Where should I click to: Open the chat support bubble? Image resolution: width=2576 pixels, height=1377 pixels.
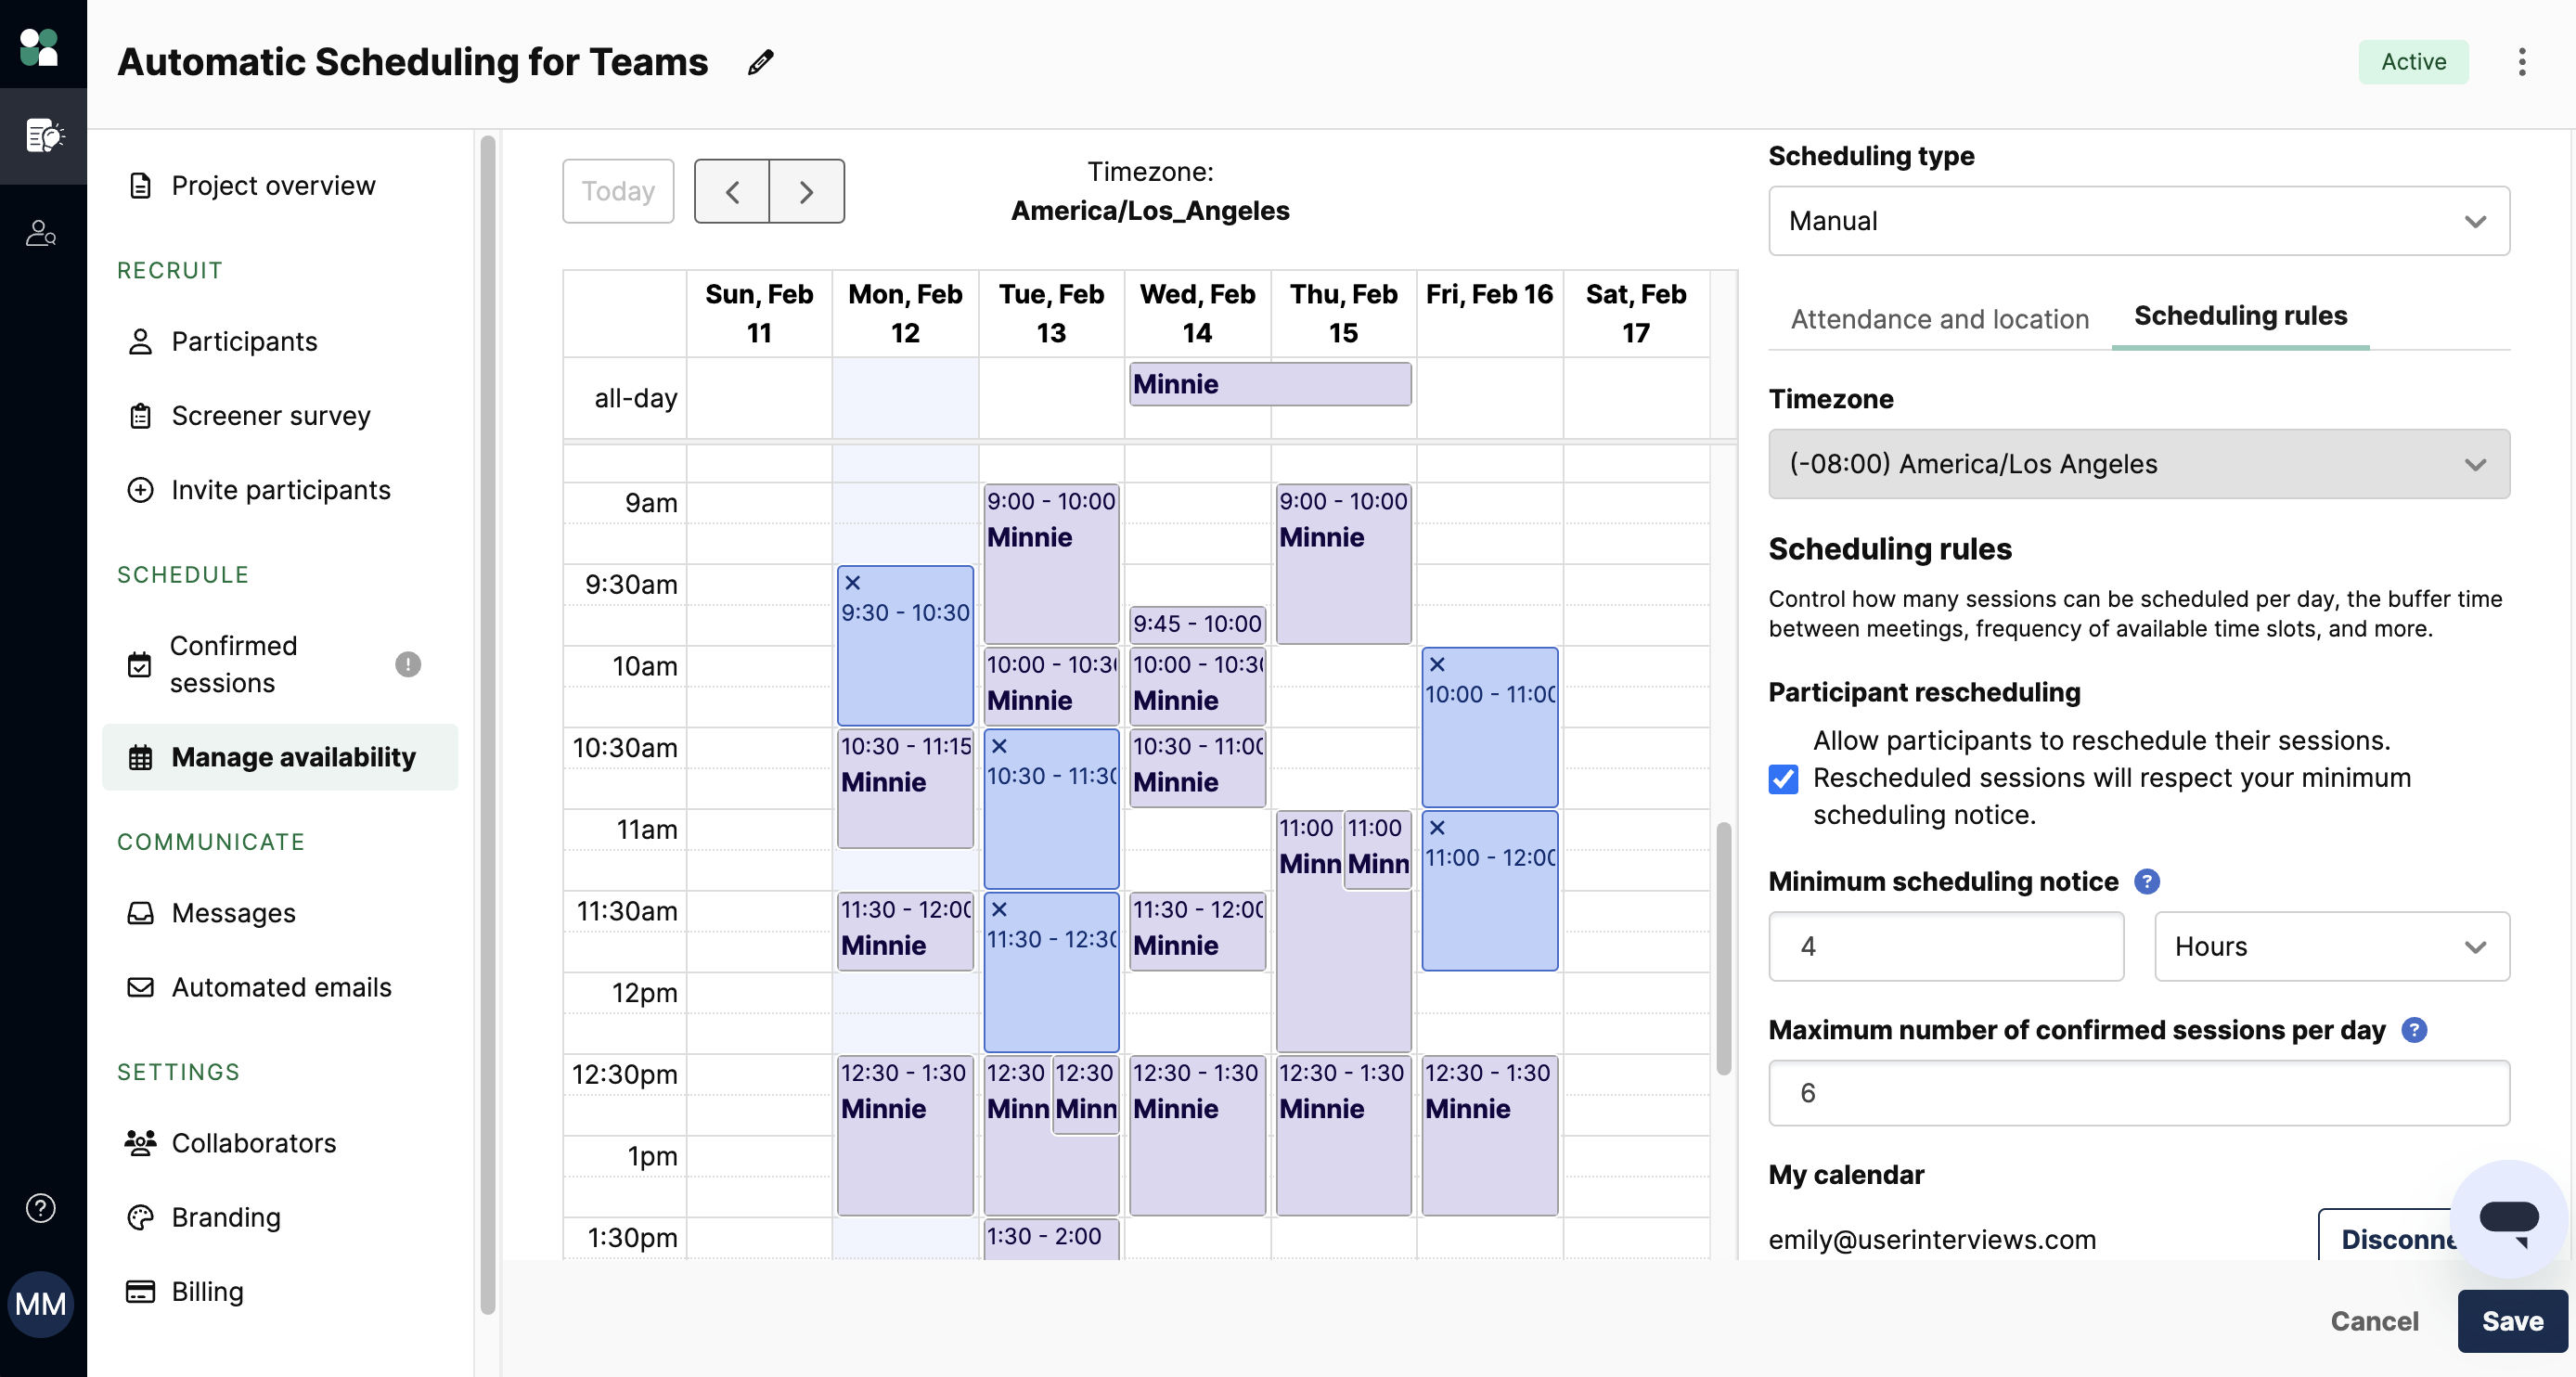pos(2508,1218)
